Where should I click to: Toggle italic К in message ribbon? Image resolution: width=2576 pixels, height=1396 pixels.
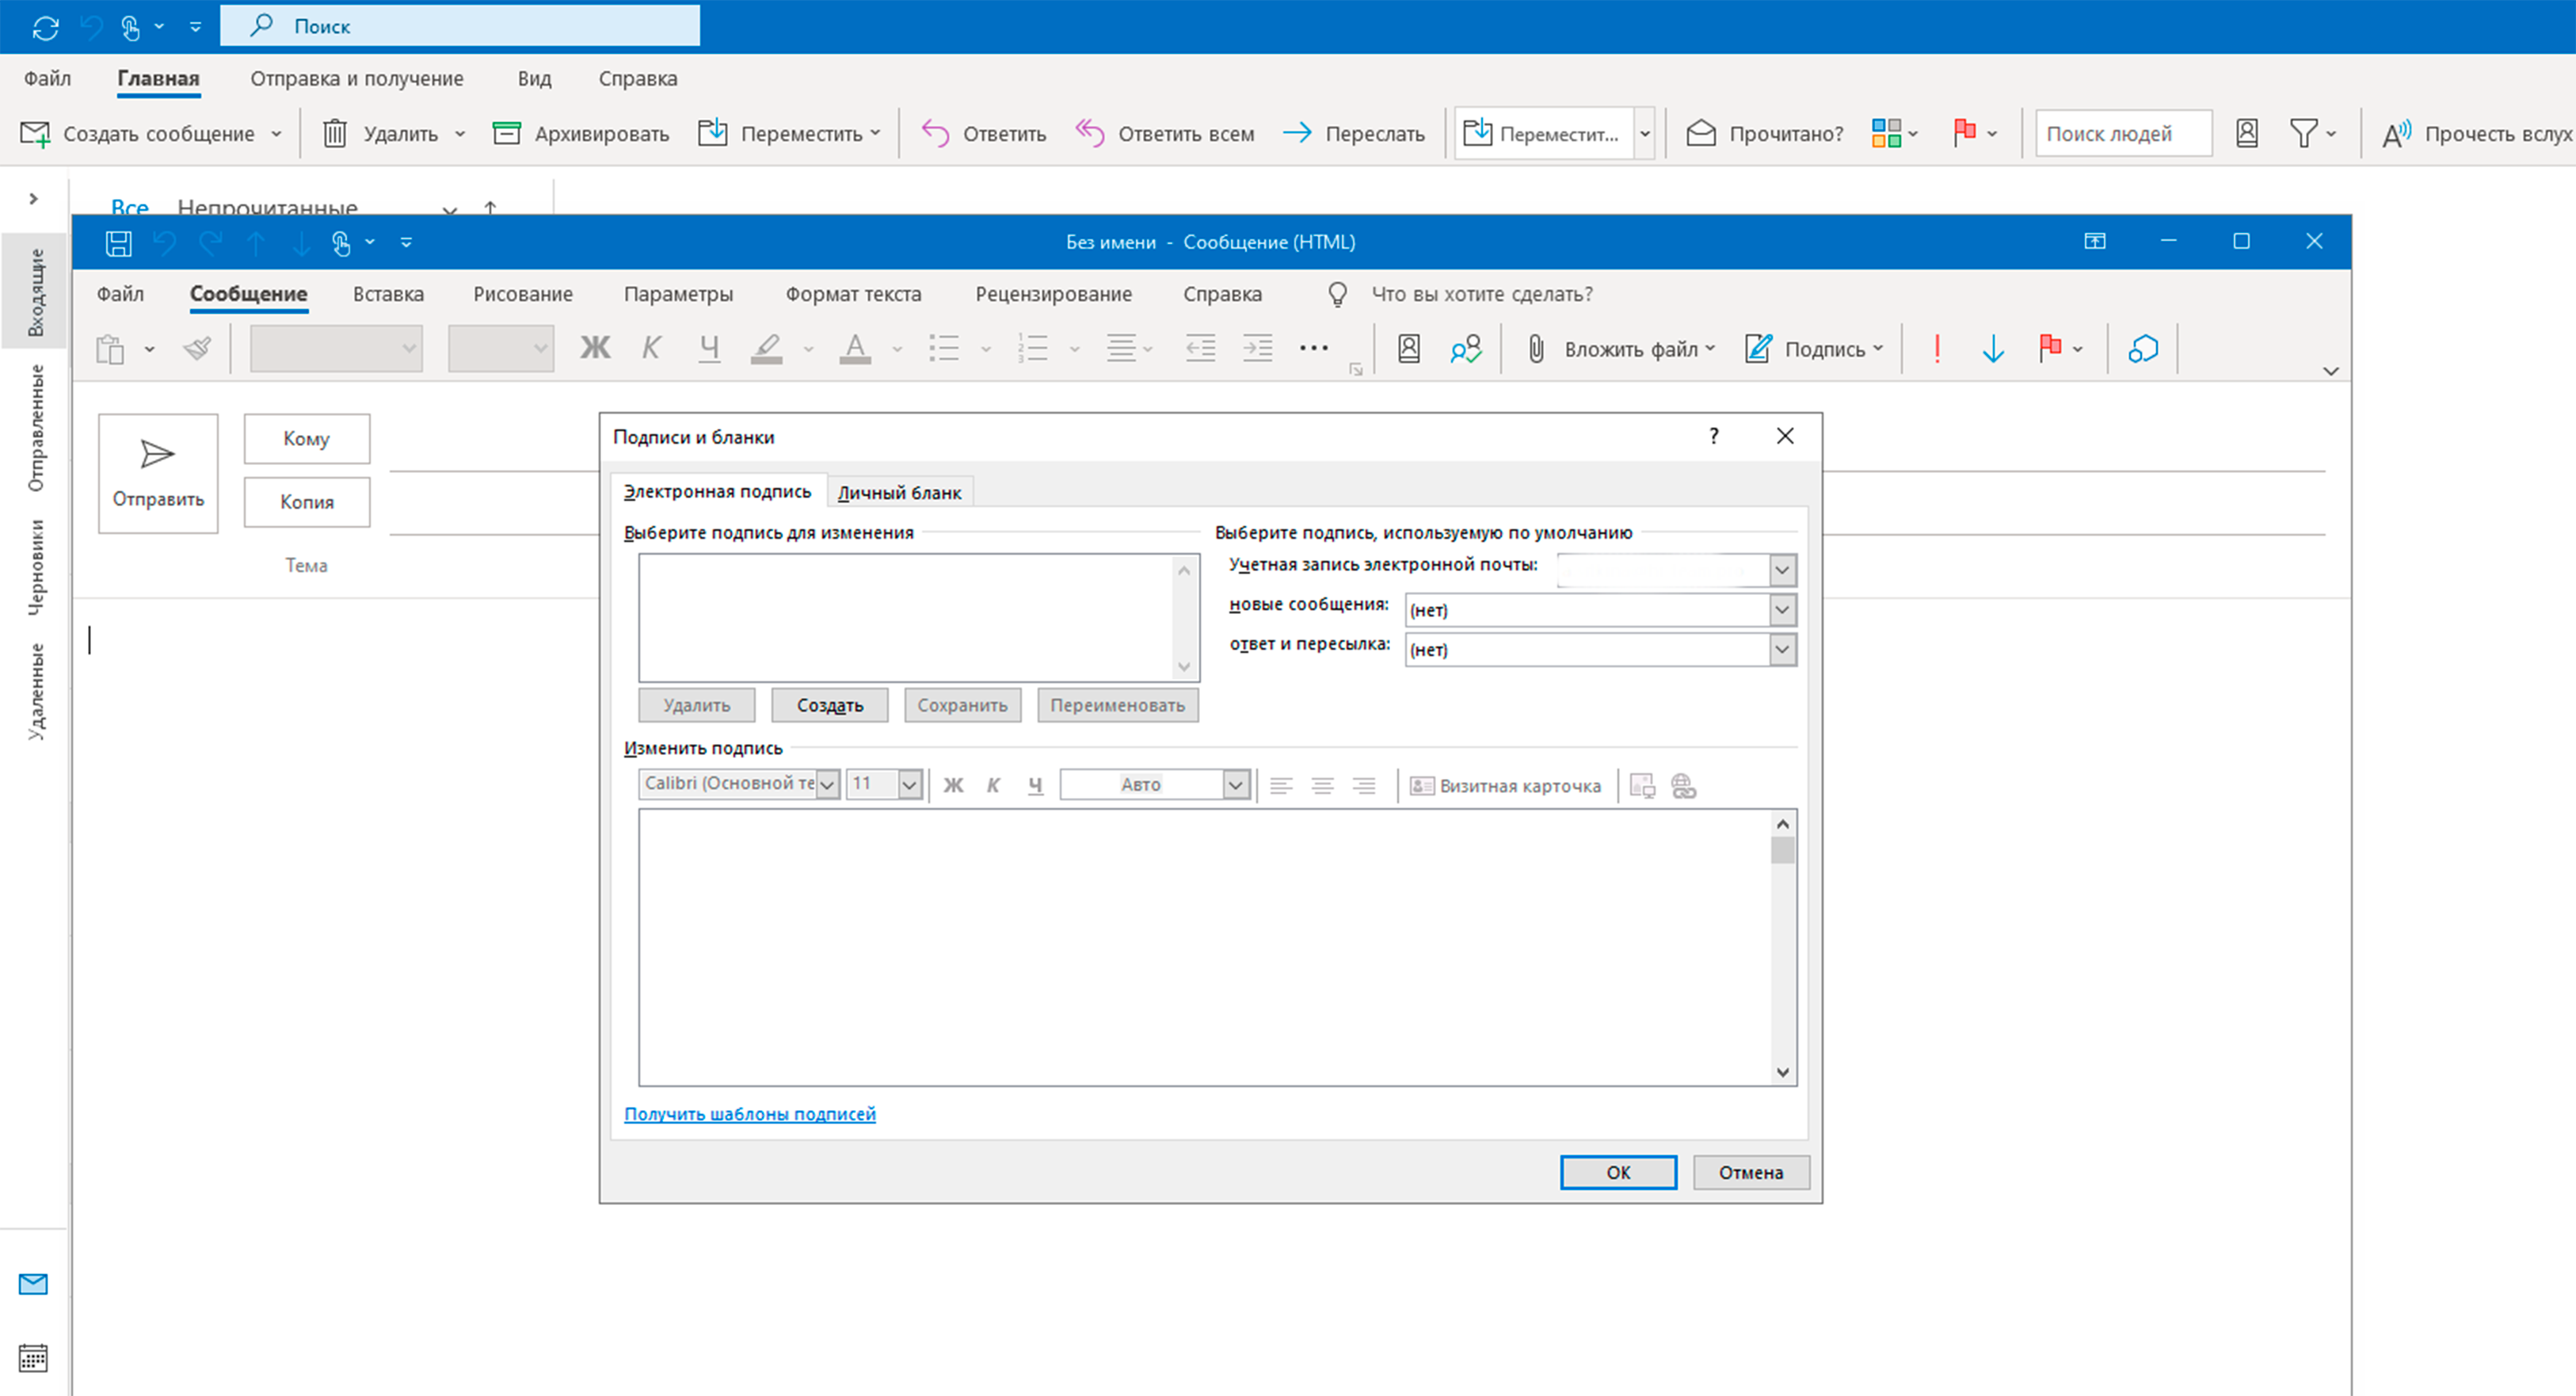[651, 348]
